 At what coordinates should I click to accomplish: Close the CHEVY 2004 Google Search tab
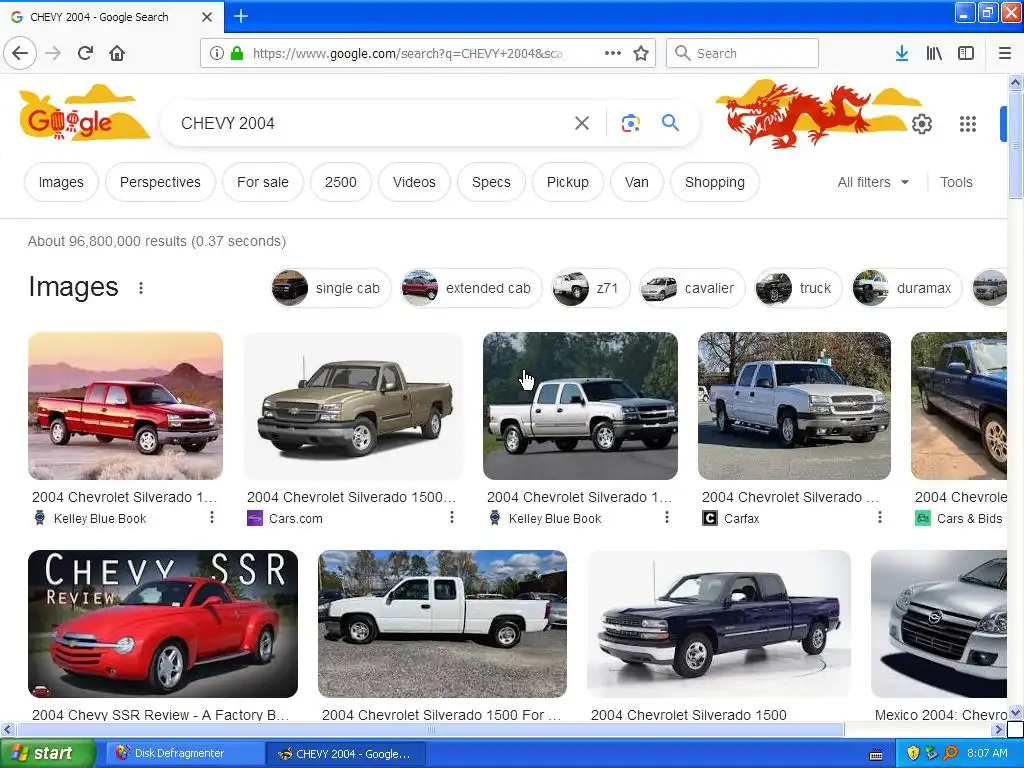coord(207,17)
